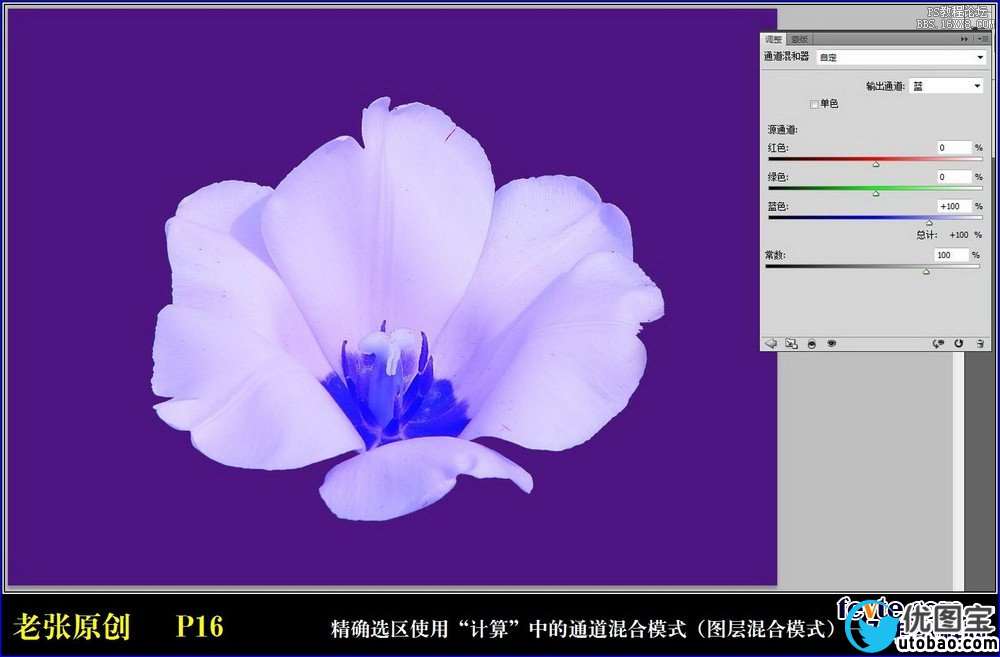Open the 输出通道 output channel dropdown
This screenshot has width=1000, height=657.
pyautogui.click(x=946, y=87)
